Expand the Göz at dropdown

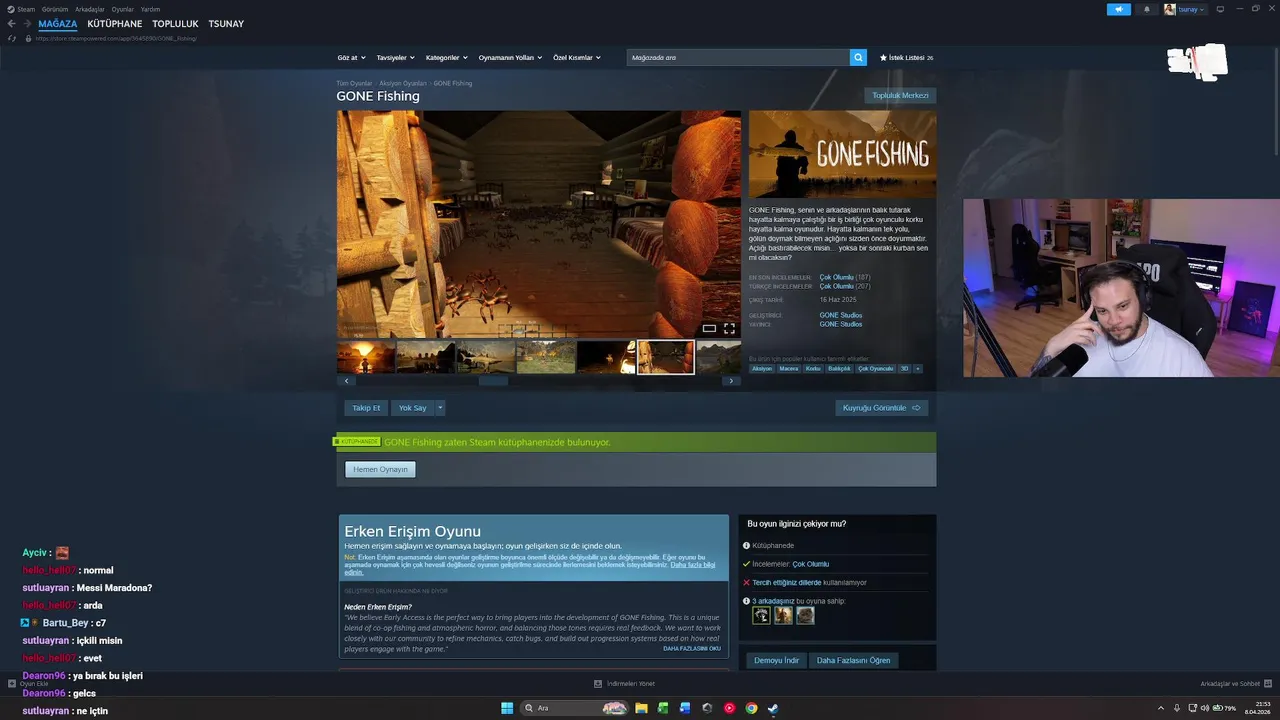(351, 58)
